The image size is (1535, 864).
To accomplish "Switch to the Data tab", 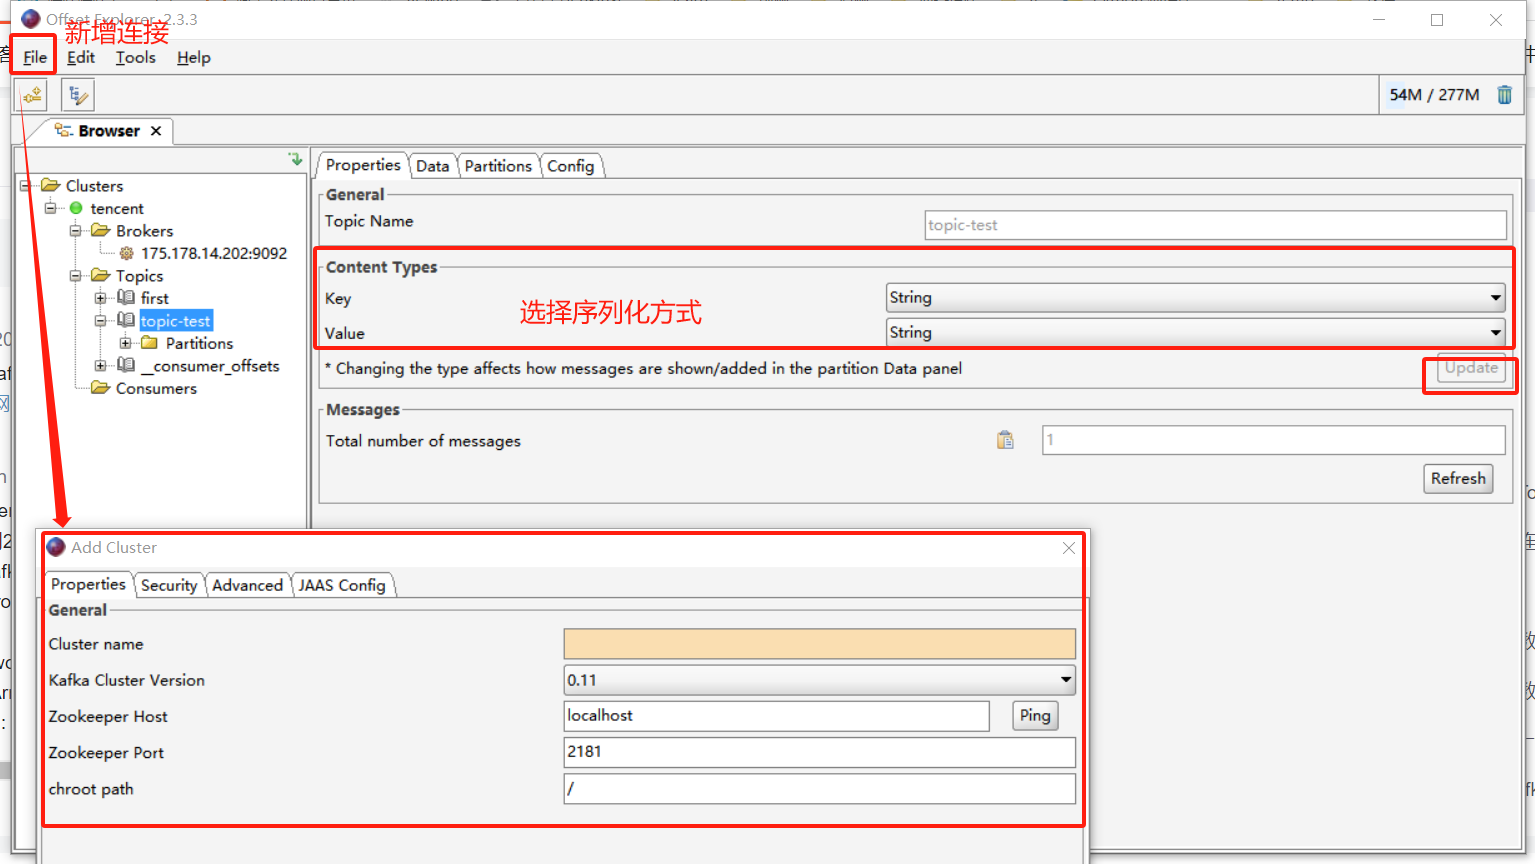I will (x=433, y=166).
